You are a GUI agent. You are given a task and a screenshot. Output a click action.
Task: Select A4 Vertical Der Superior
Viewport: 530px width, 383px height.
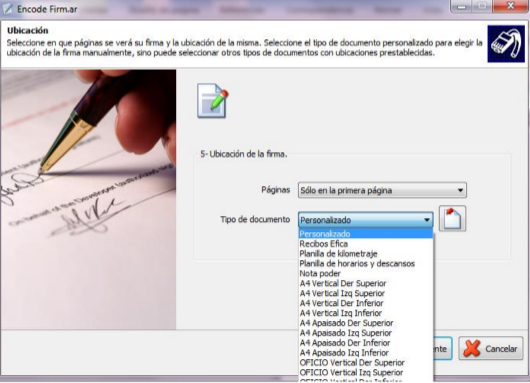[365, 283]
